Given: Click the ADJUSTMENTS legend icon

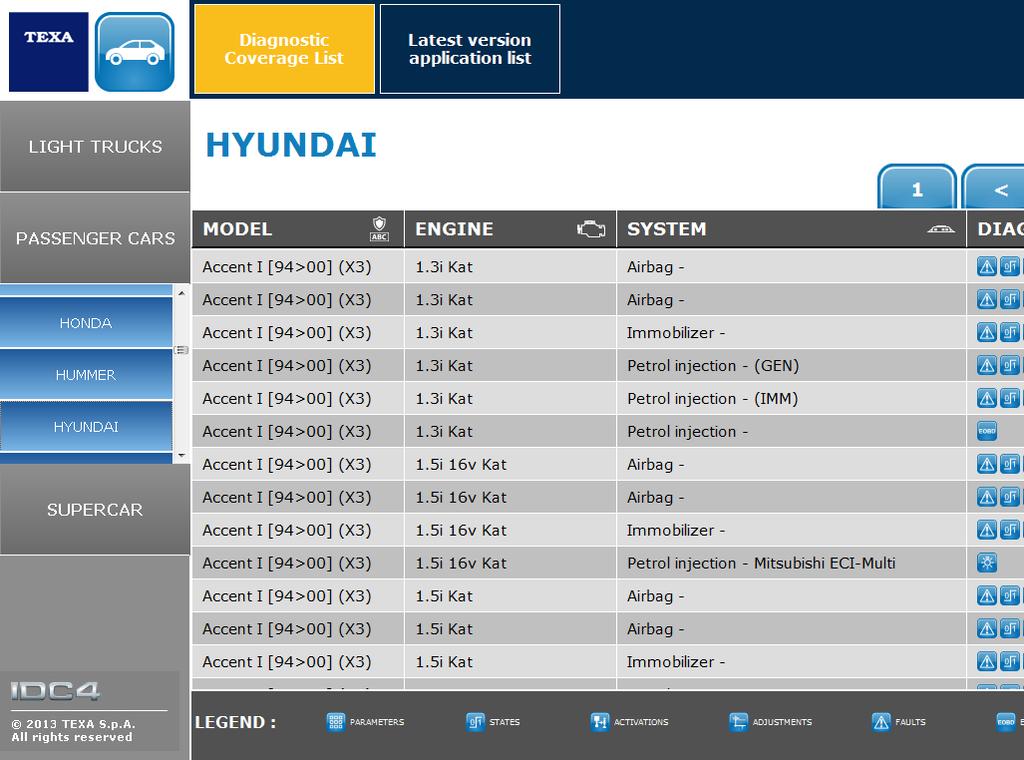Looking at the screenshot, I should (738, 721).
